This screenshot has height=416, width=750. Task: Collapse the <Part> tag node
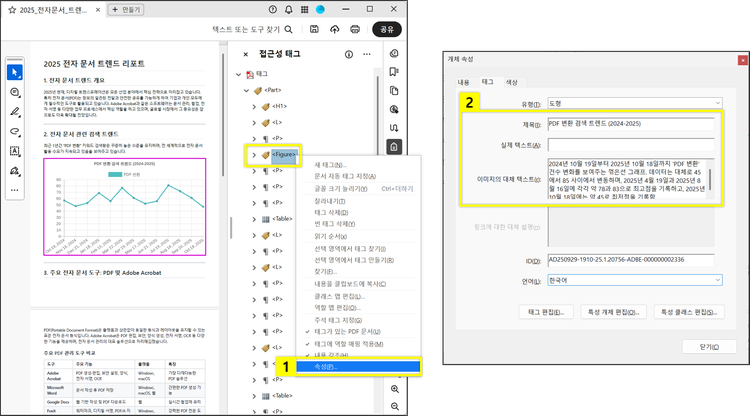click(246, 90)
